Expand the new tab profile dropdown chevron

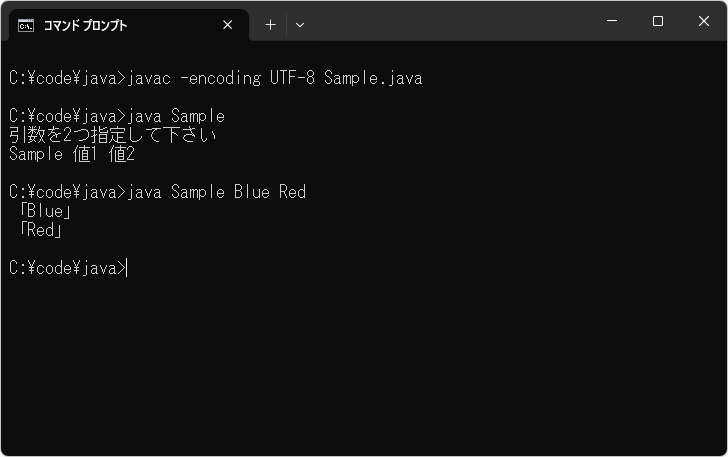tap(300, 25)
